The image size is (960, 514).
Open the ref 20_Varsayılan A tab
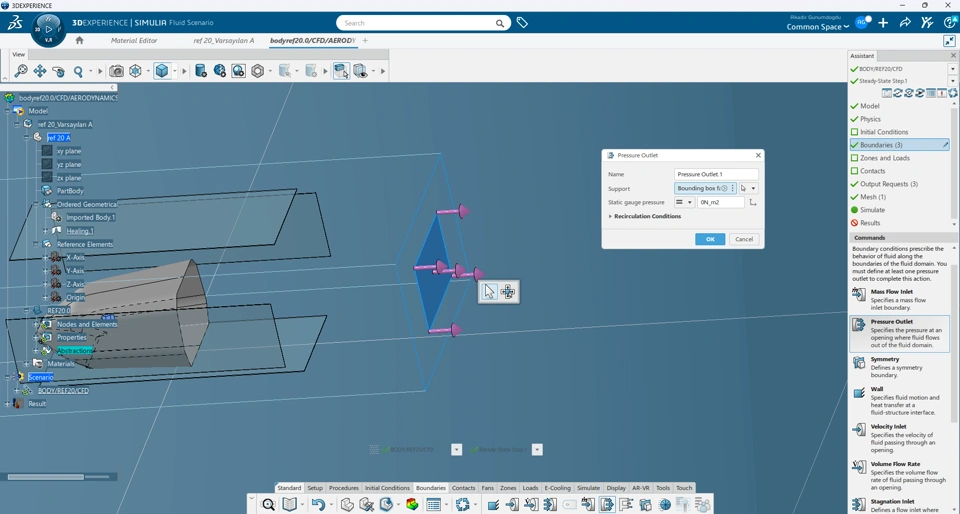pos(223,40)
